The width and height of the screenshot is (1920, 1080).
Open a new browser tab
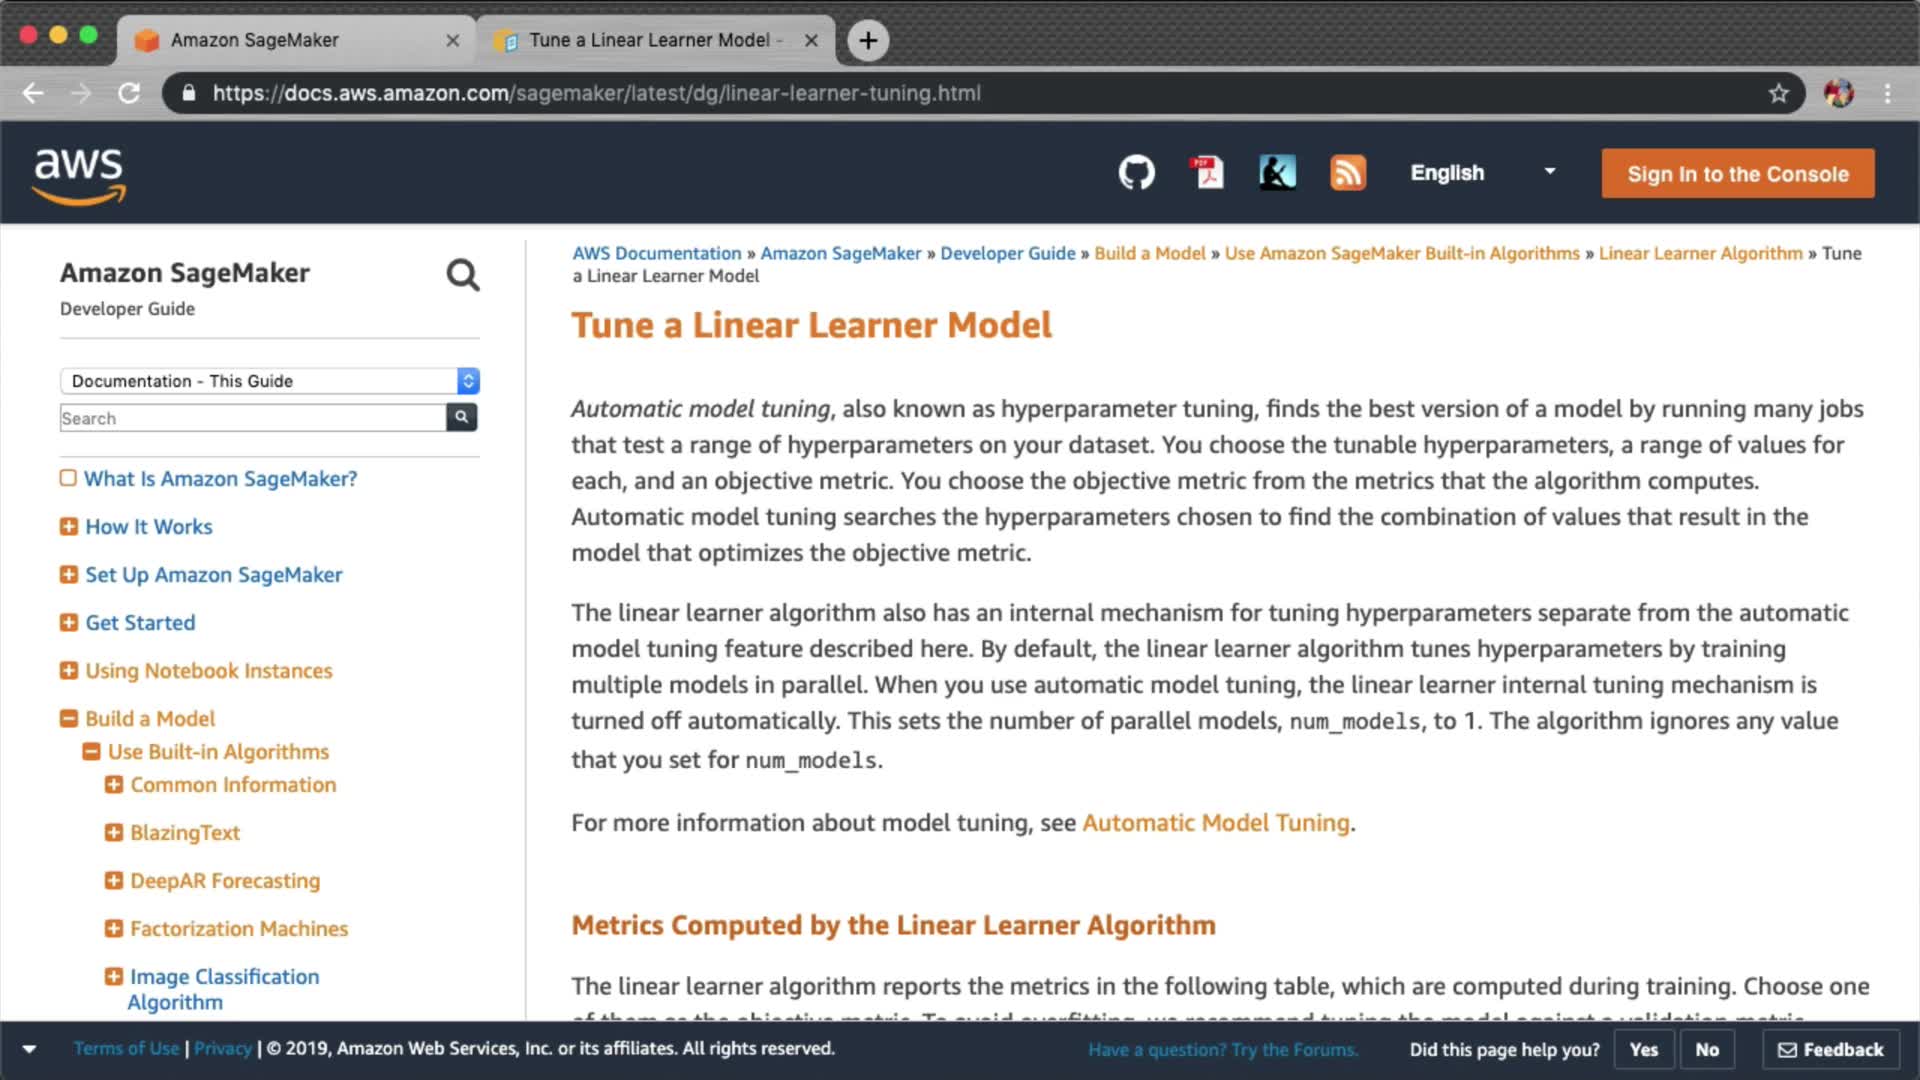coord(868,40)
